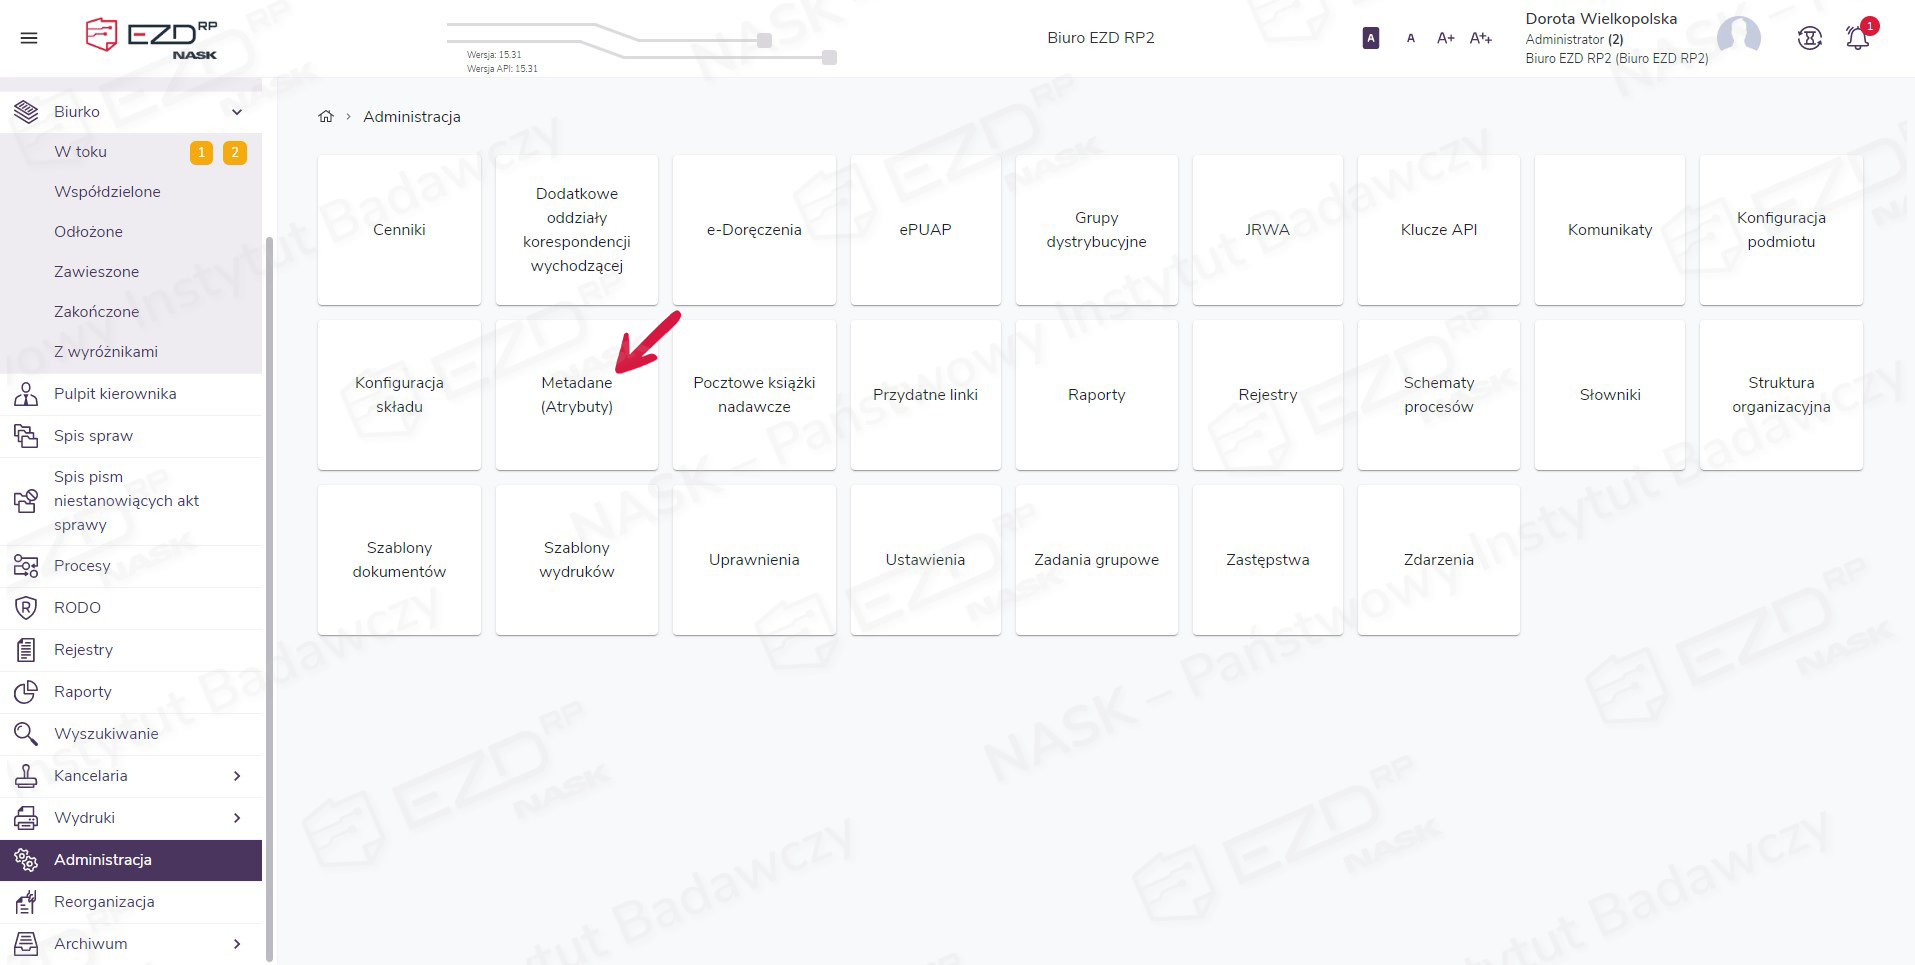Select the A++ largest font size

click(1480, 38)
